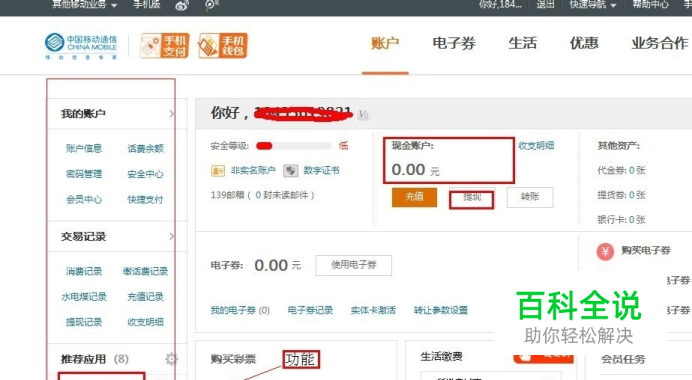Expand 交易记录 section arrow

point(172,237)
